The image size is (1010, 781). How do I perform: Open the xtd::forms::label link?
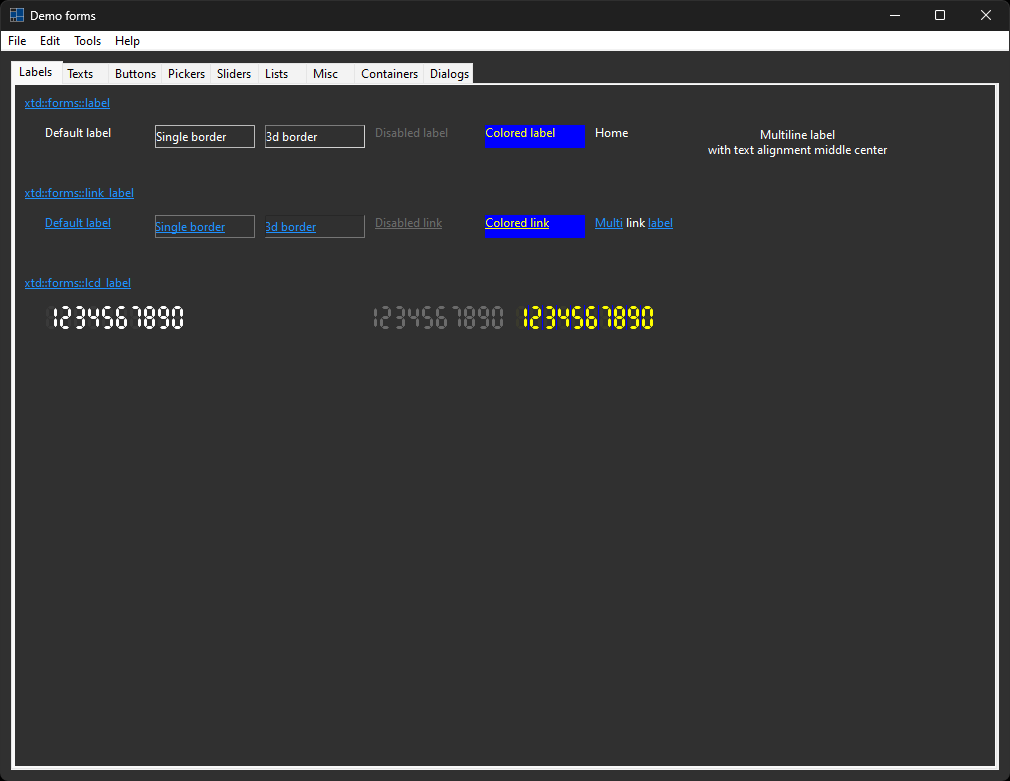click(x=67, y=103)
